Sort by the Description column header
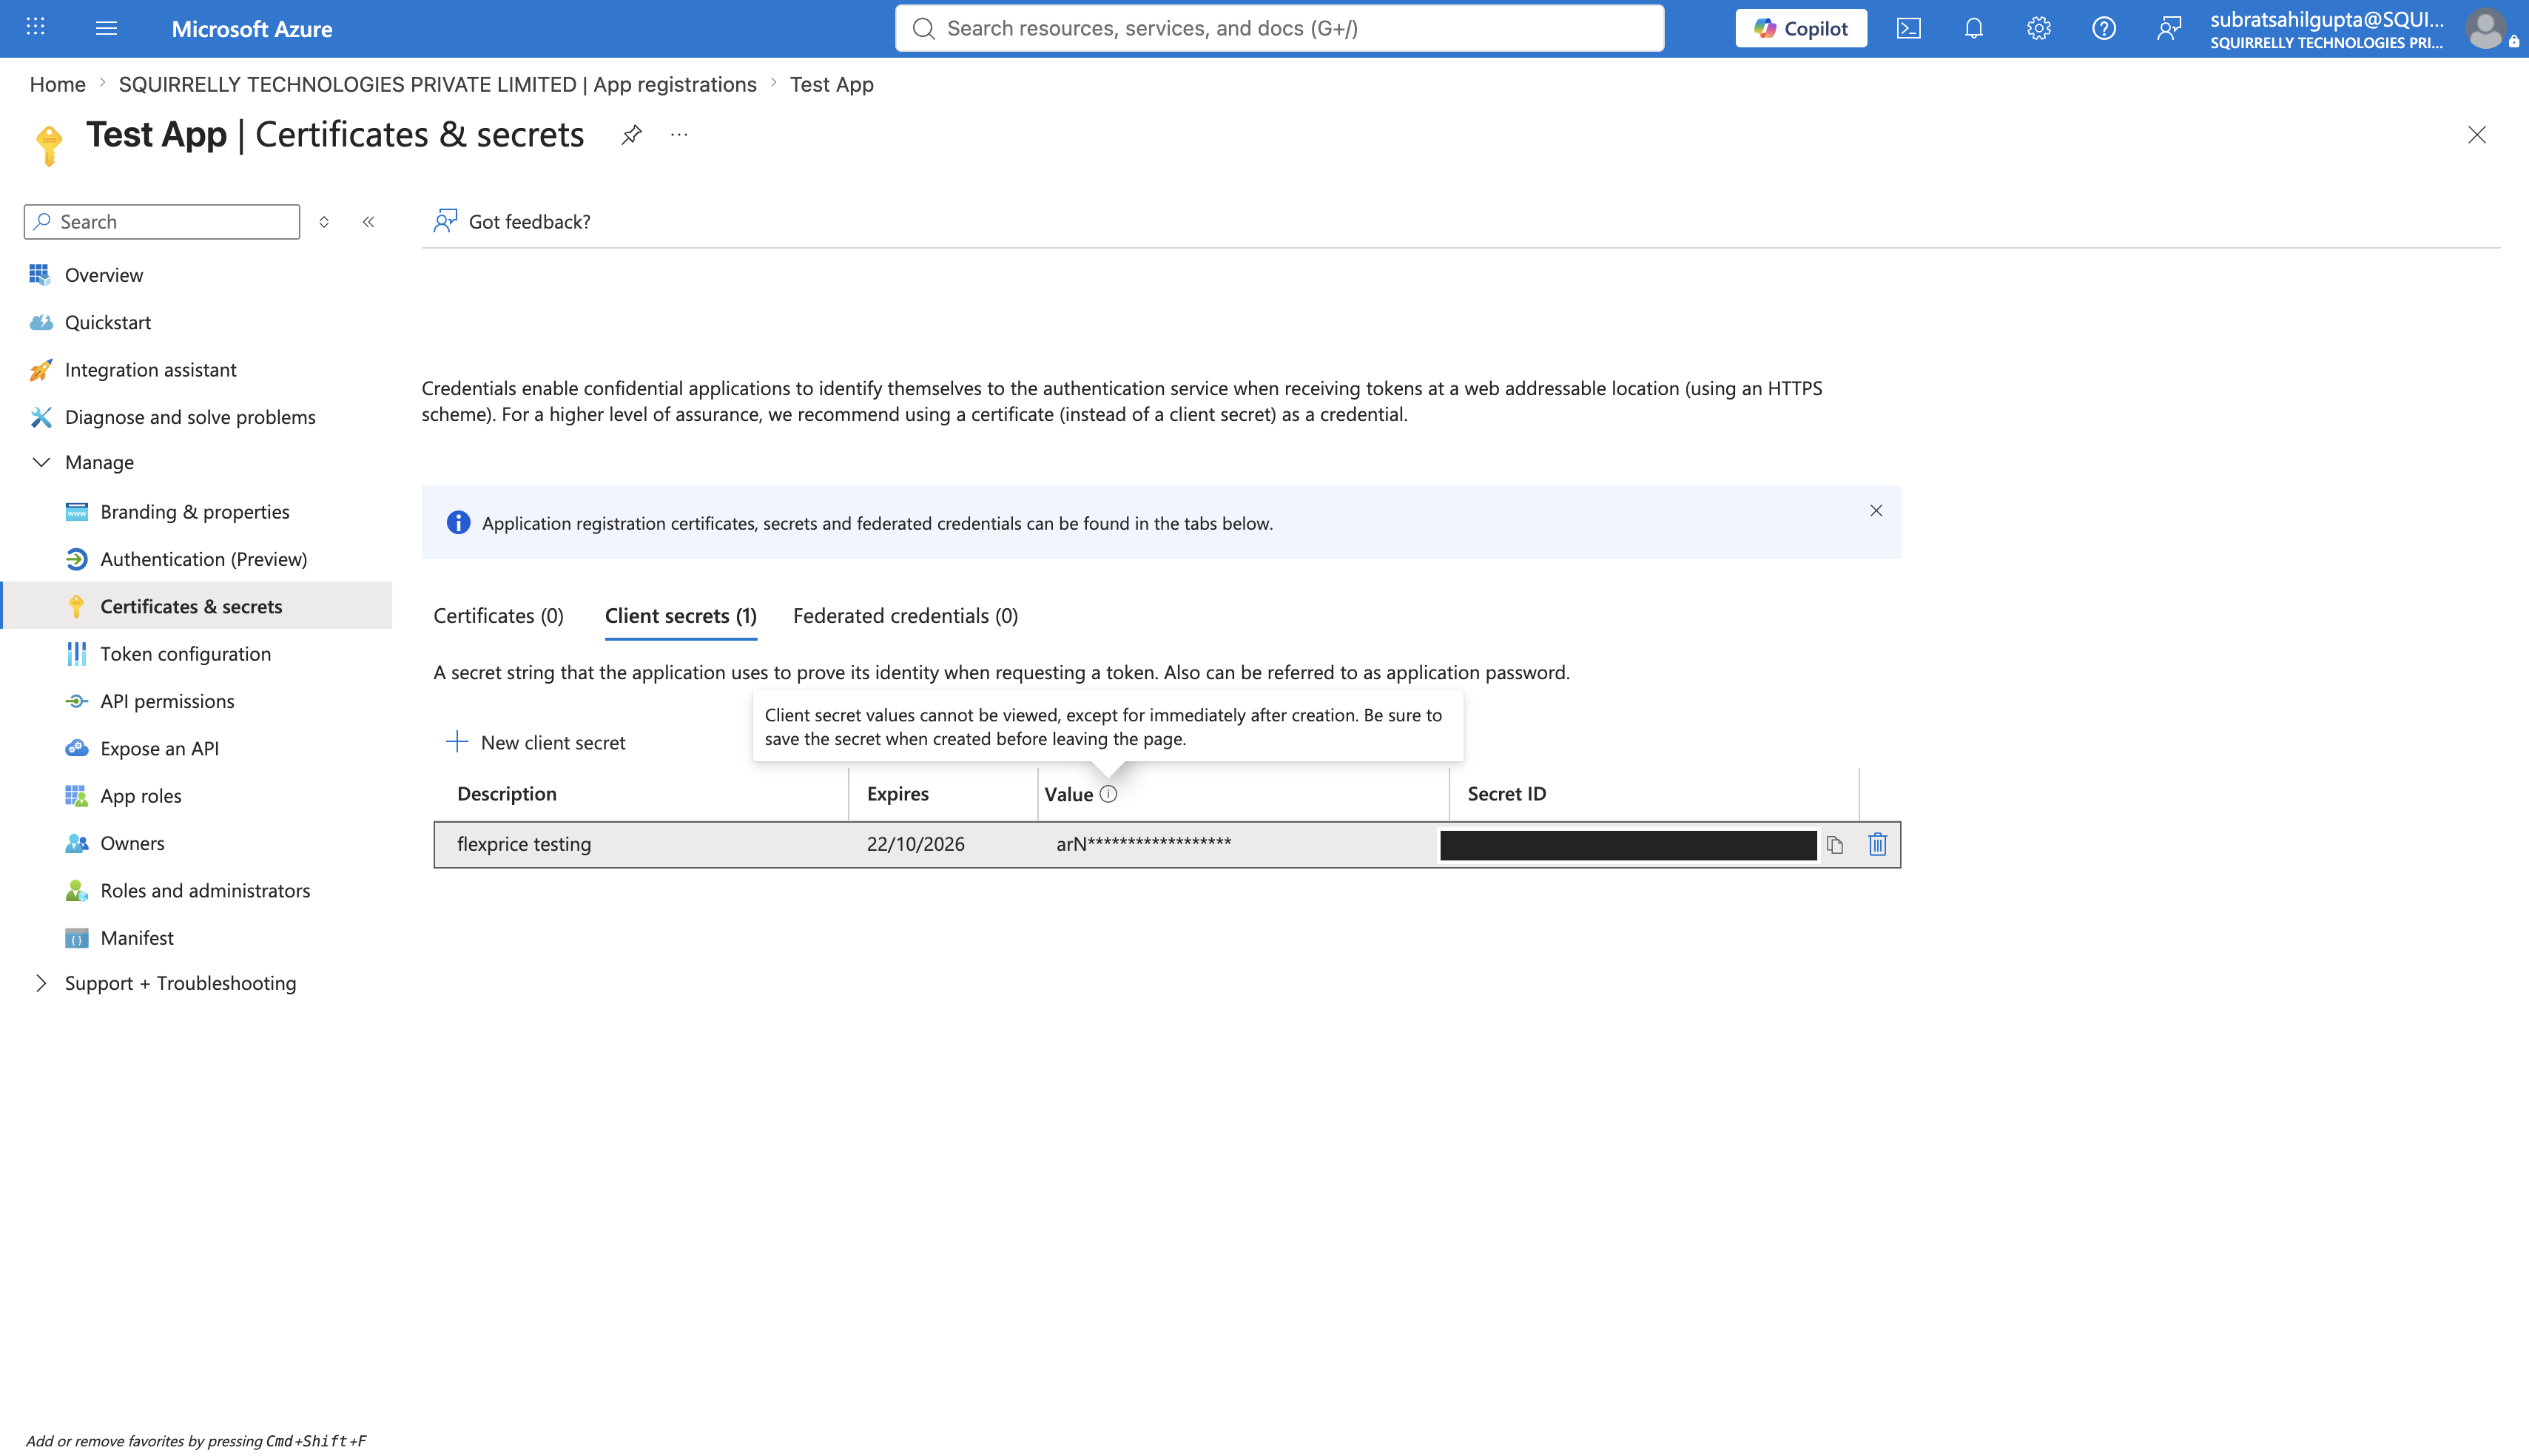 click(506, 794)
